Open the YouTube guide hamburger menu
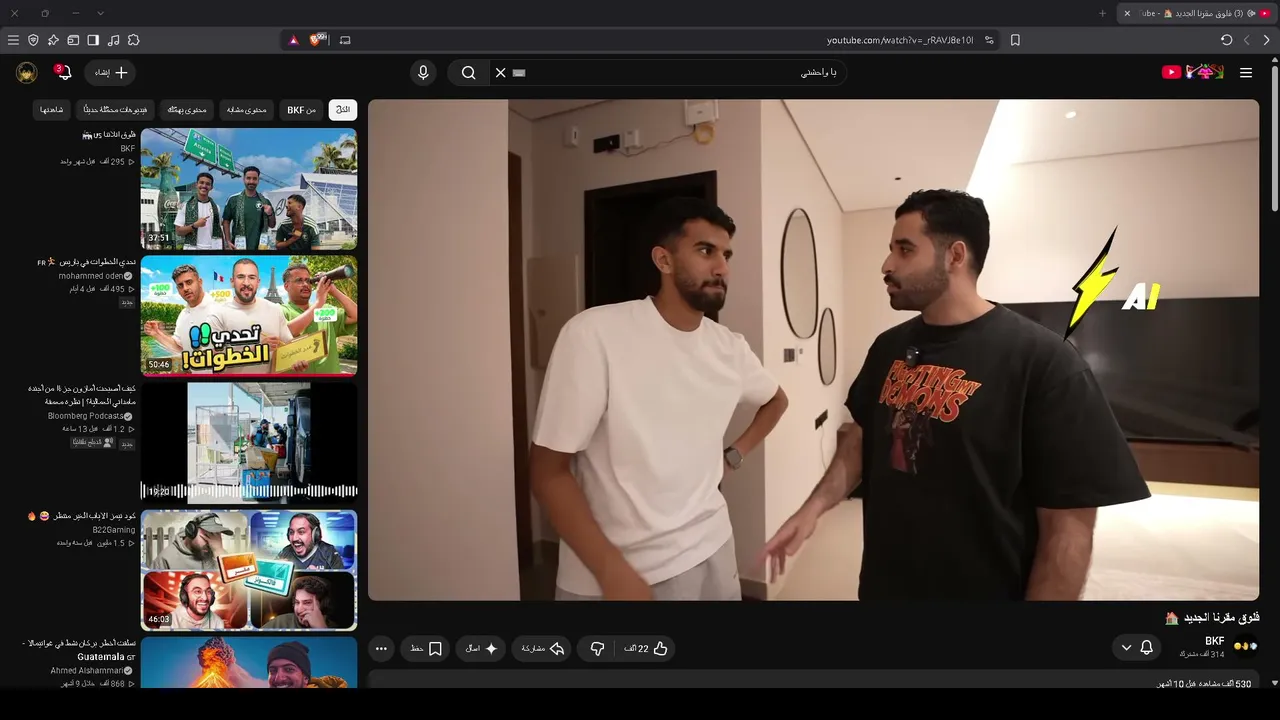The image size is (1280, 720). pos(1246,72)
